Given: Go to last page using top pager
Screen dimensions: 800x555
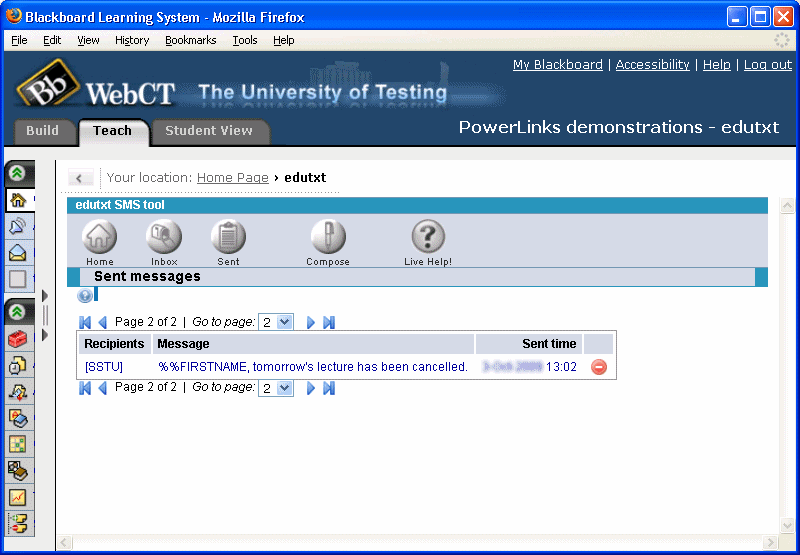Looking at the screenshot, I should pos(329,322).
